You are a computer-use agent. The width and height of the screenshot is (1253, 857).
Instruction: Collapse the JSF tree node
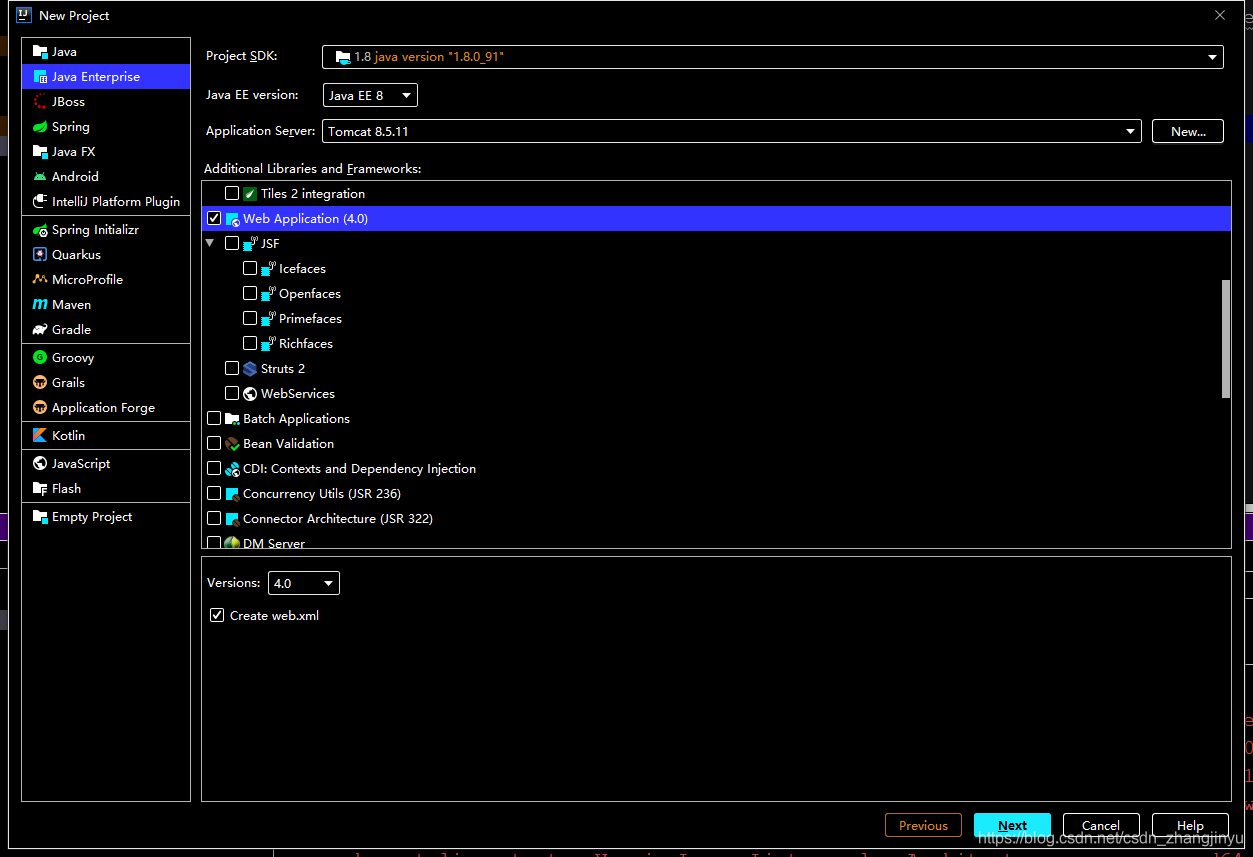(x=210, y=243)
